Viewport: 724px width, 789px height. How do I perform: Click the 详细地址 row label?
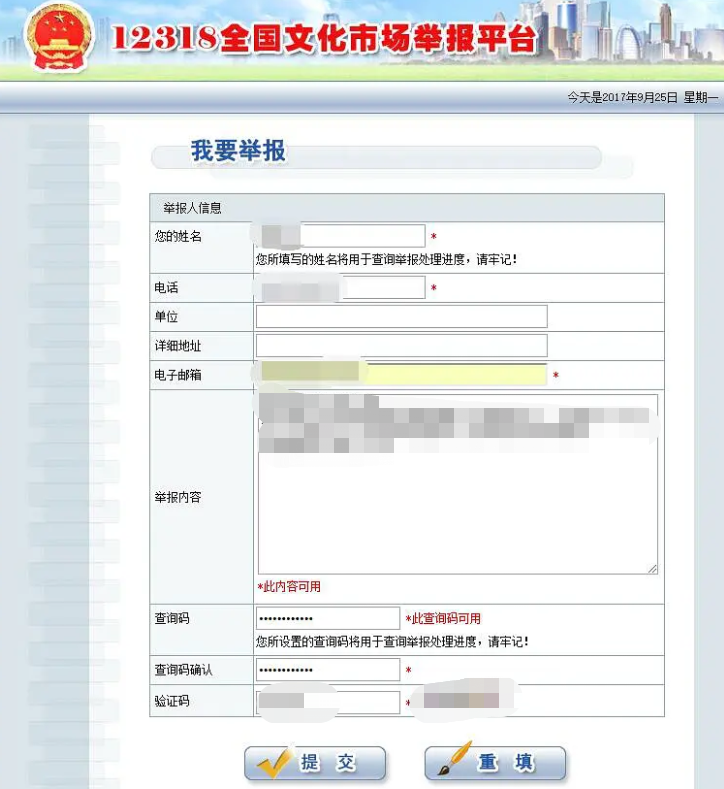[x=178, y=346]
